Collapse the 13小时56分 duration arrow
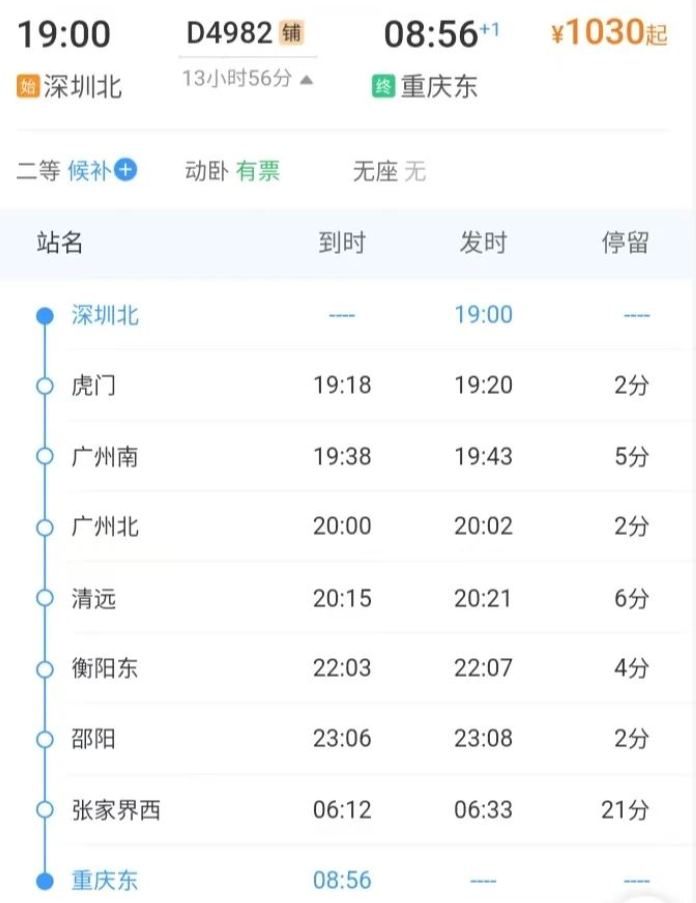Image resolution: width=696 pixels, height=903 pixels. point(306,79)
